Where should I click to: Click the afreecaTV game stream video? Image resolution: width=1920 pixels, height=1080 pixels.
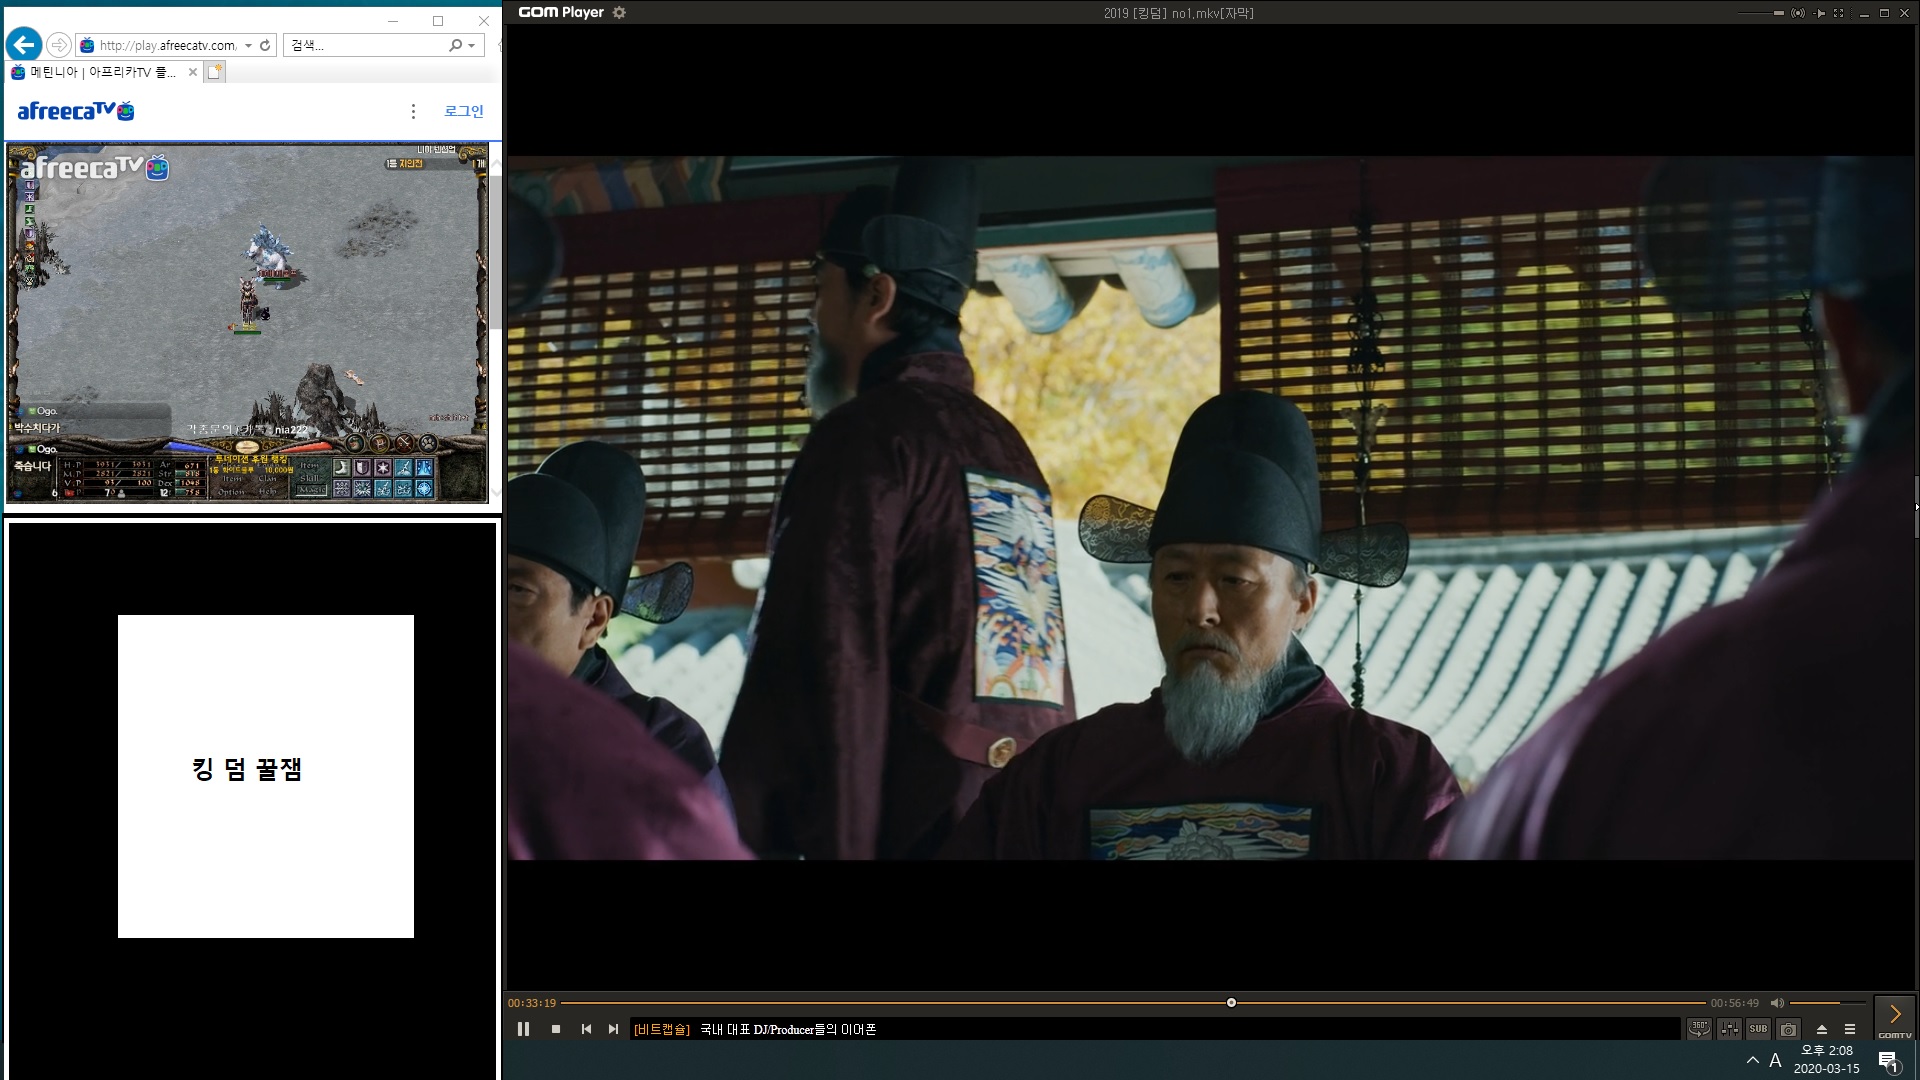[247, 322]
